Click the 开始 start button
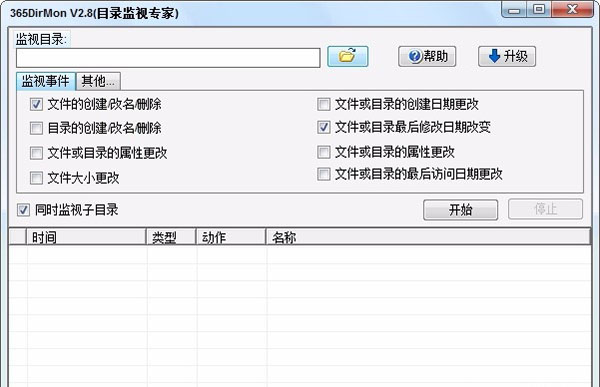Viewport: 600px width, 387px height. [x=460, y=210]
